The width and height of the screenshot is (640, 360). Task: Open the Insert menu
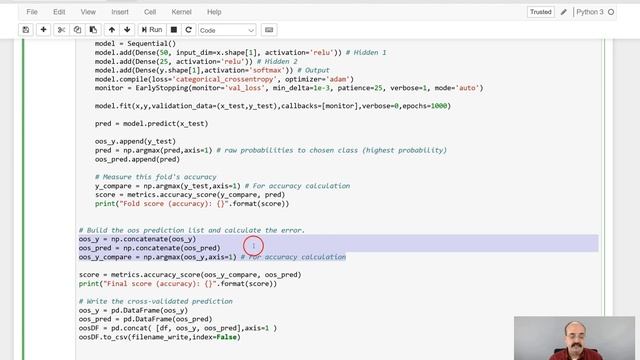coord(120,12)
